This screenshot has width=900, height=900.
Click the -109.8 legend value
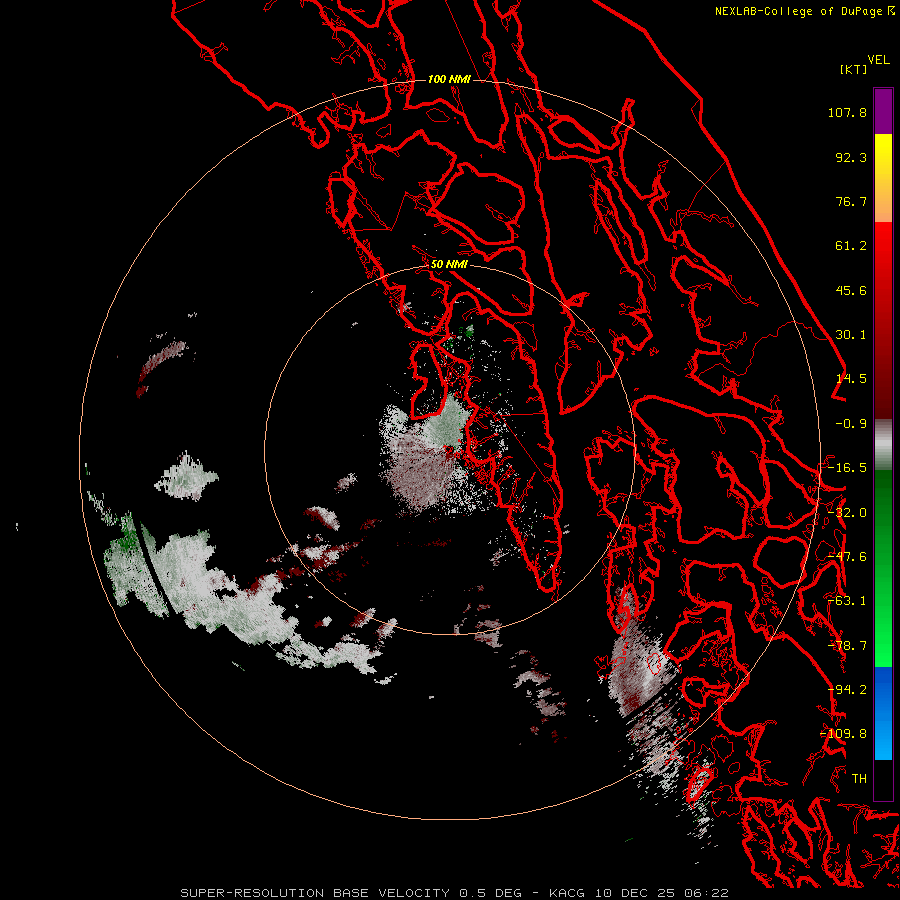pos(844,734)
